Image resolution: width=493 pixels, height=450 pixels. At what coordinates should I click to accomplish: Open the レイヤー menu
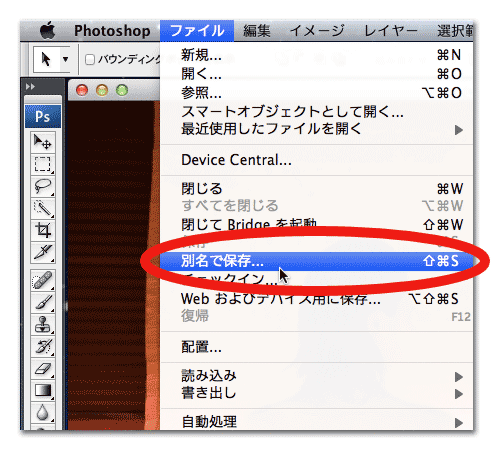[391, 31]
